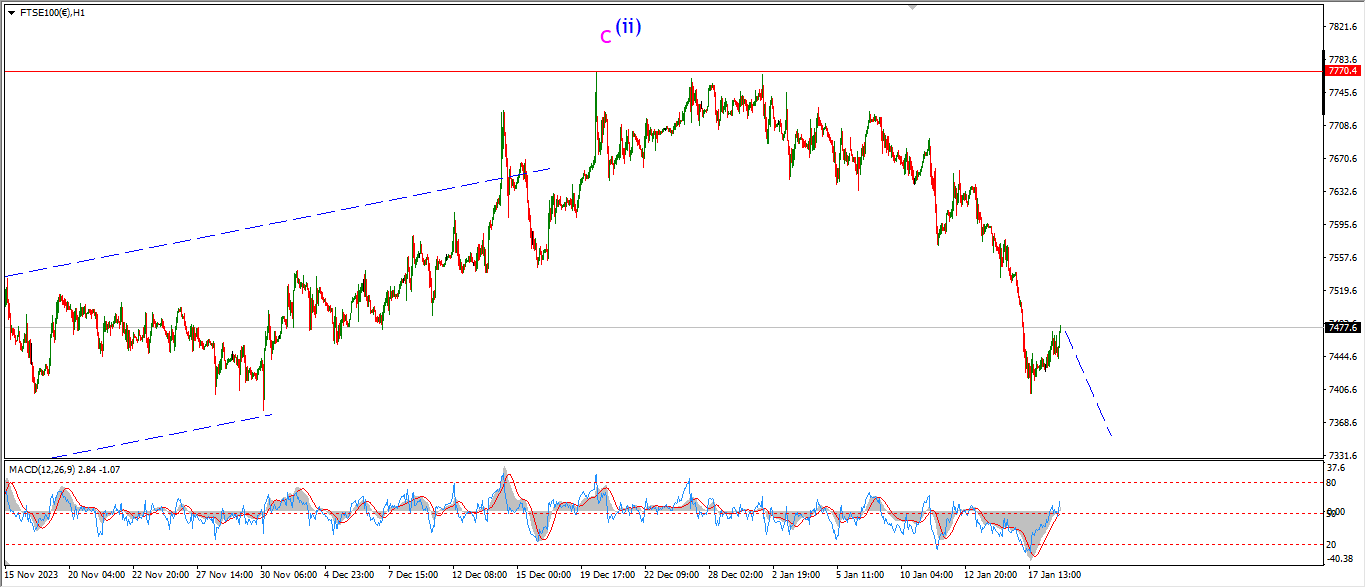Select the magenta 'c' wave label
This screenshot has height=588, width=1366.
(605, 37)
